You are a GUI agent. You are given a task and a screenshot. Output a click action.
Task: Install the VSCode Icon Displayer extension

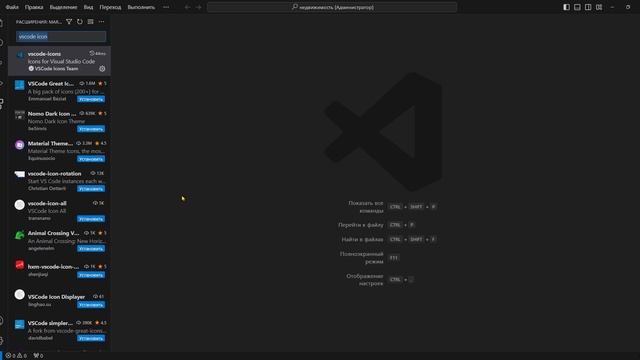point(91,305)
